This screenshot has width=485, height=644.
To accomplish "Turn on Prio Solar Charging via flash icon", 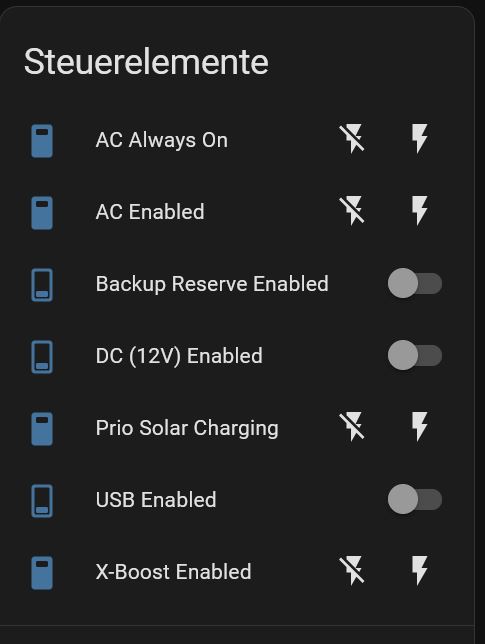I will pos(419,427).
